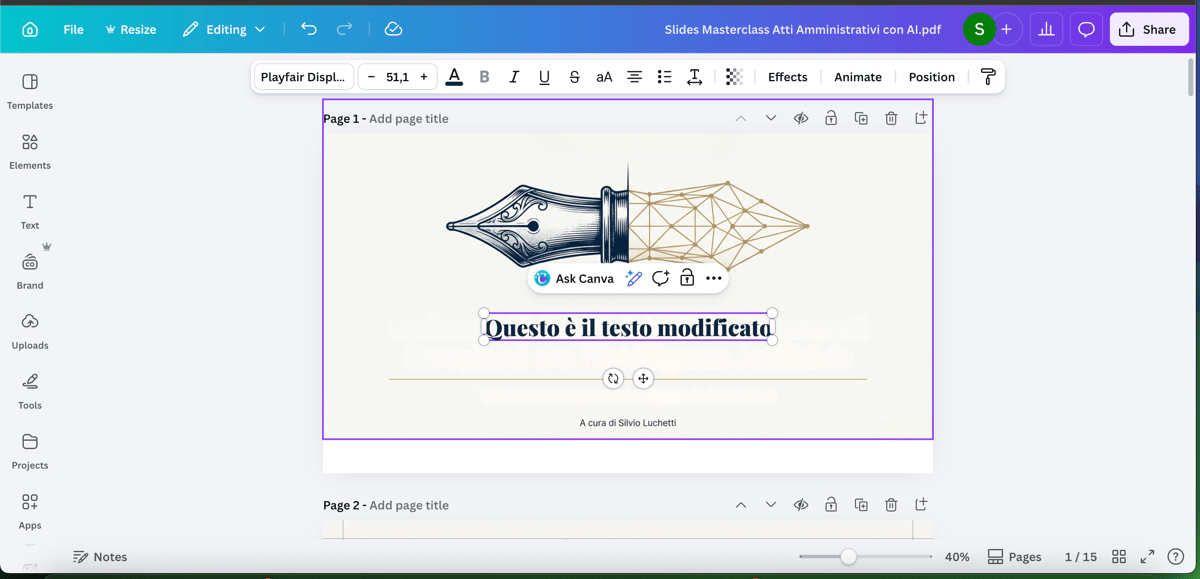1200x579 pixels.
Task: Duplicate Page 1 with duplicate icon
Action: click(861, 118)
